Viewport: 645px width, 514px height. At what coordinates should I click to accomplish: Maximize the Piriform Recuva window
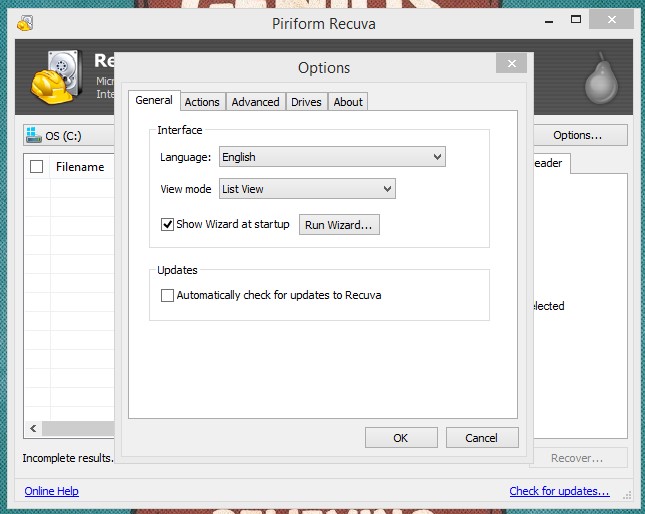pos(576,19)
